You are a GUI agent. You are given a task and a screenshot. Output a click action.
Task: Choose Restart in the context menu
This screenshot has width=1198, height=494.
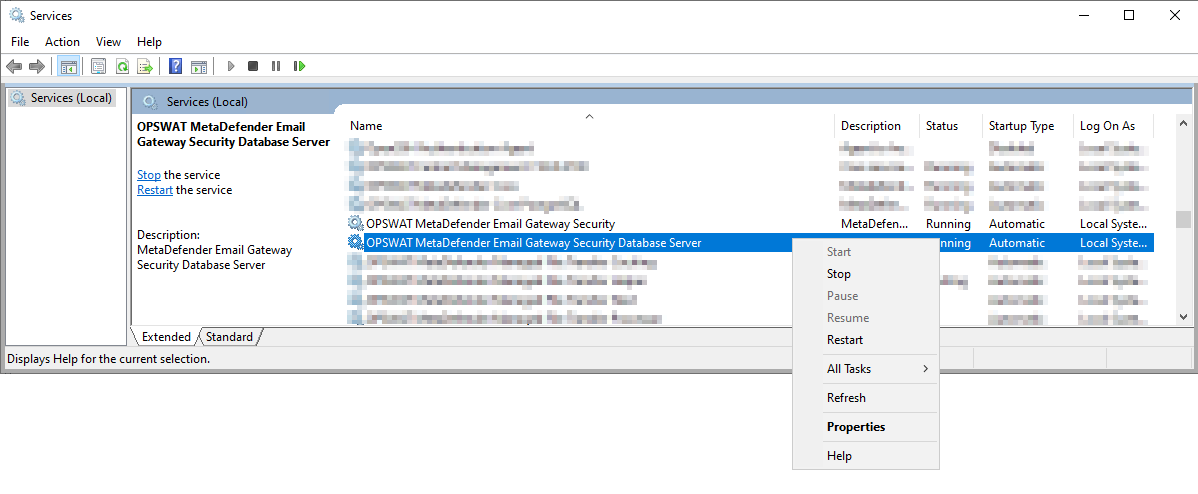[x=865, y=341]
